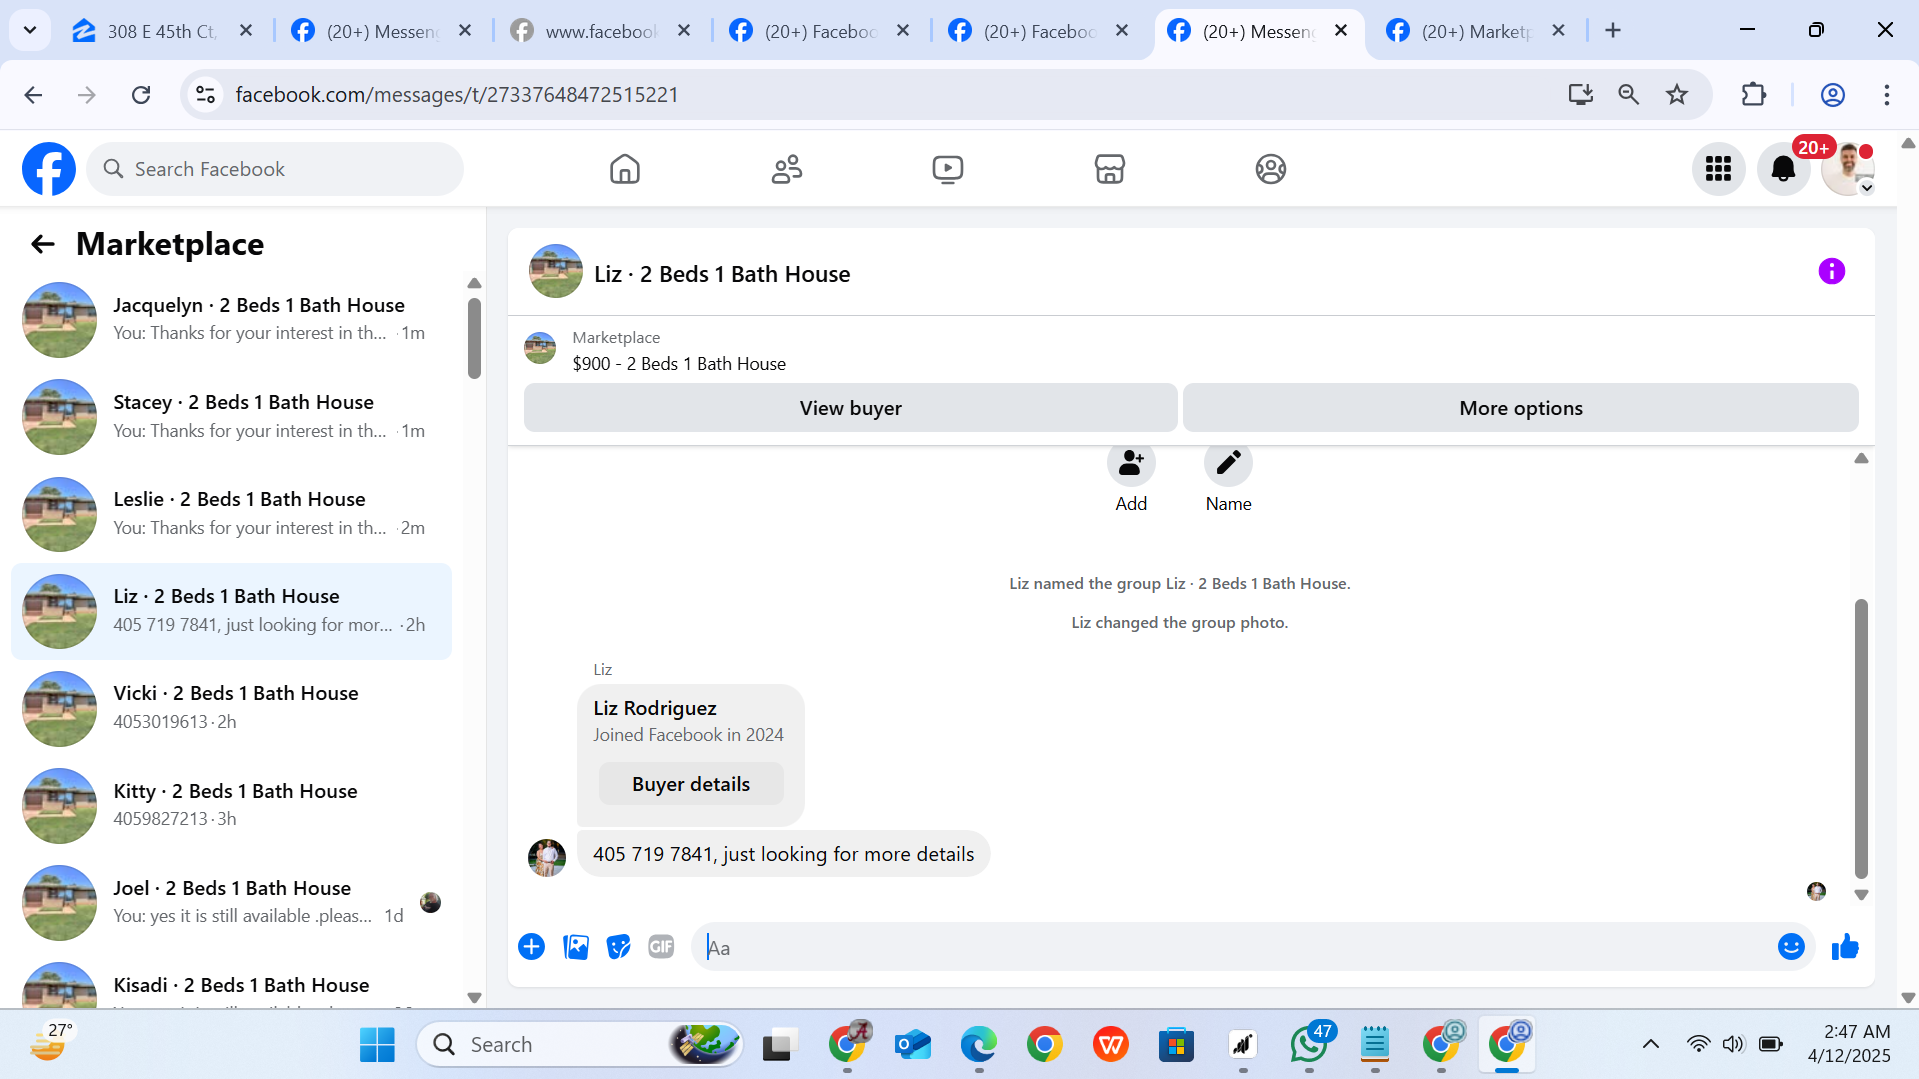Open the Windows Start menu

tap(377, 1045)
